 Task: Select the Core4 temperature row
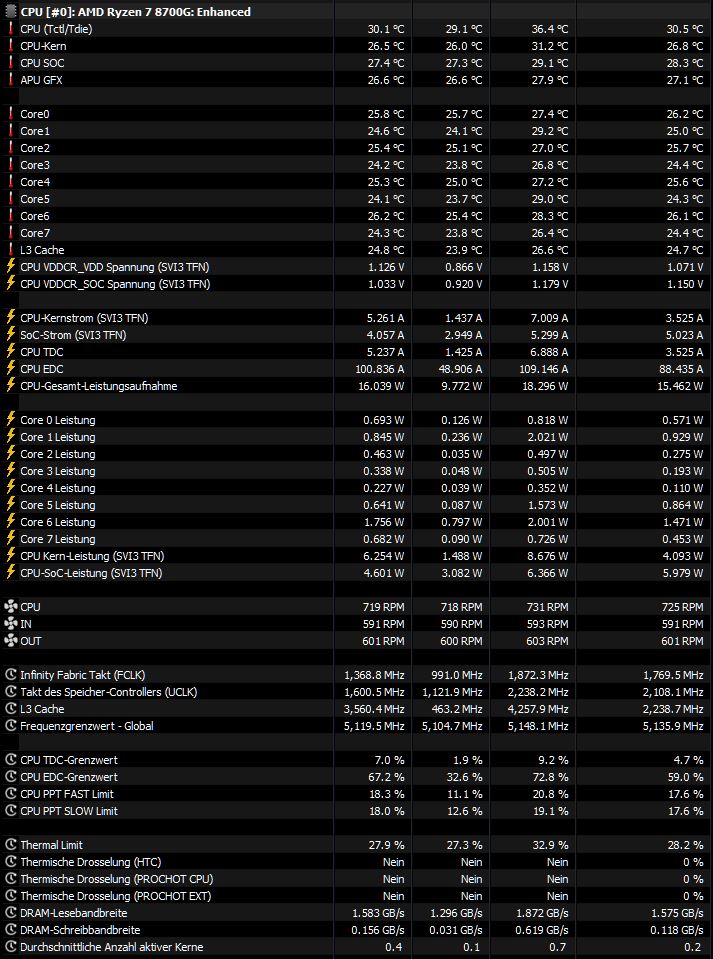coord(356,182)
